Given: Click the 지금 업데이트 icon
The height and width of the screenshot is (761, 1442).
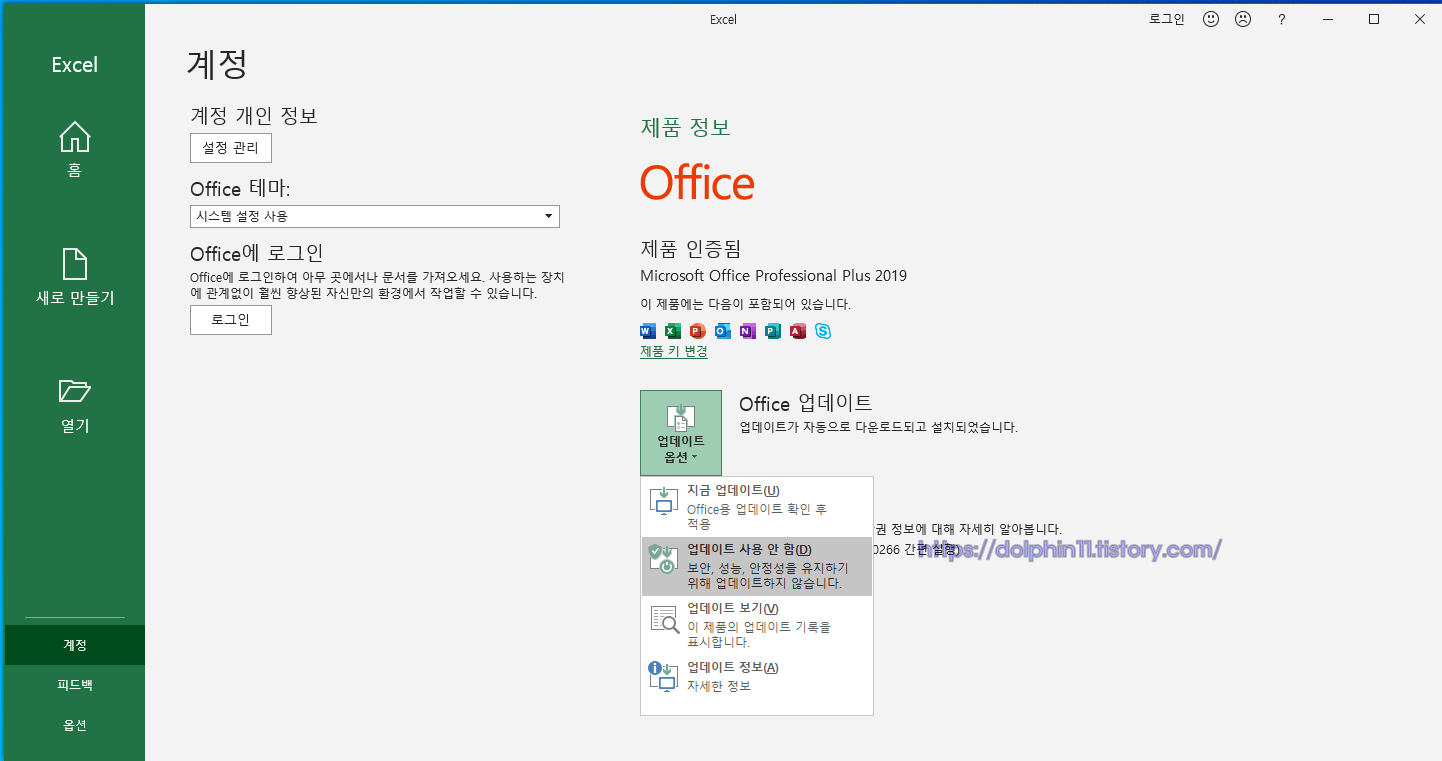Looking at the screenshot, I should (x=664, y=501).
